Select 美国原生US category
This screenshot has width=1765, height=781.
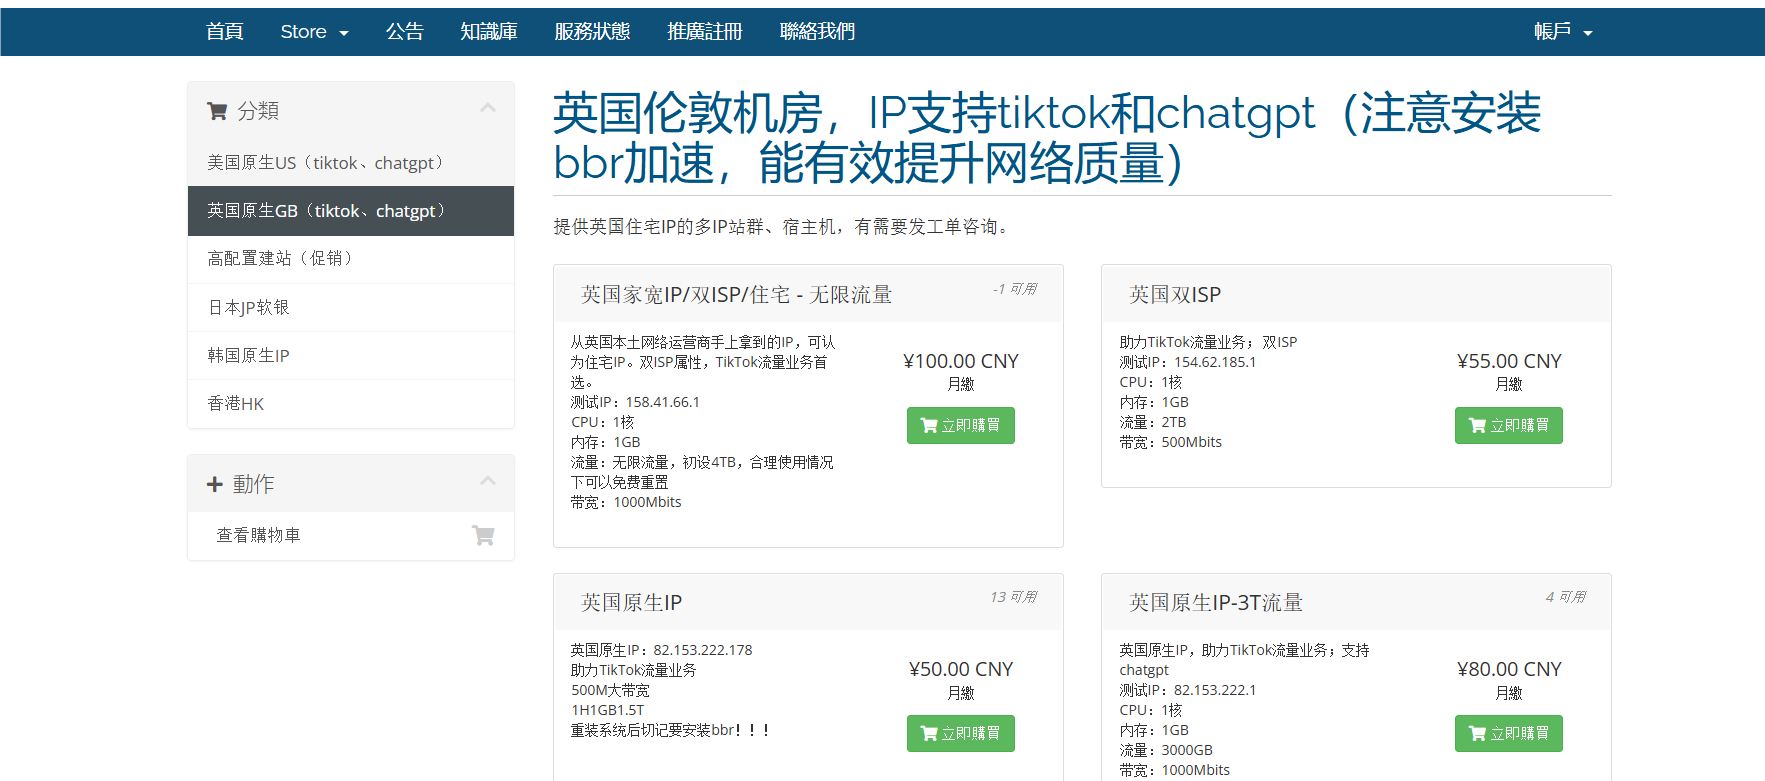pyautogui.click(x=351, y=163)
